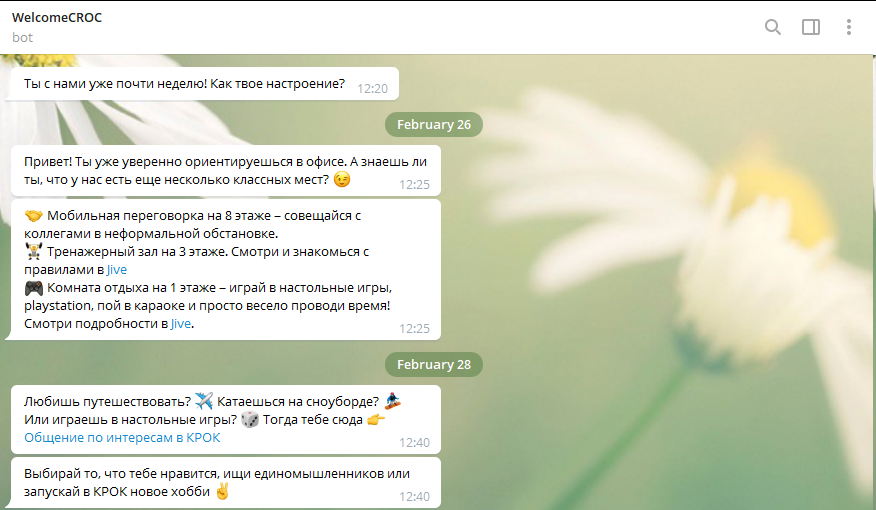The height and width of the screenshot is (510, 876).
Task: Click the message starting 'Выбирай то, что тебе нравится'
Action: click(x=225, y=483)
